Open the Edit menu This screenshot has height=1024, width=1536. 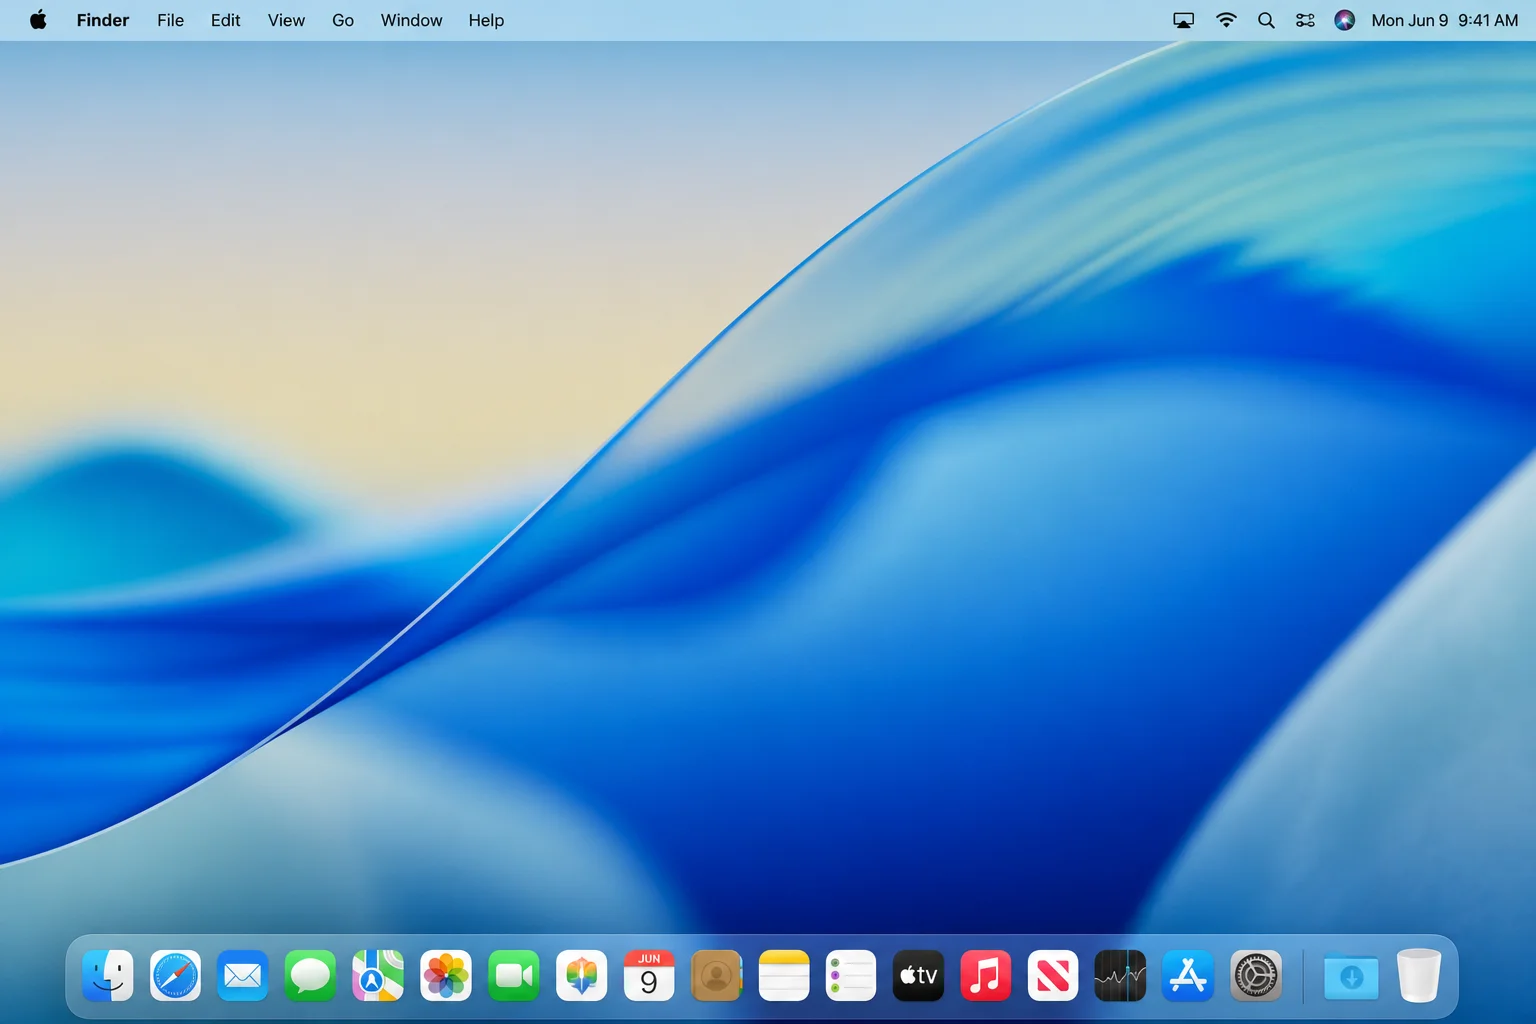point(225,20)
